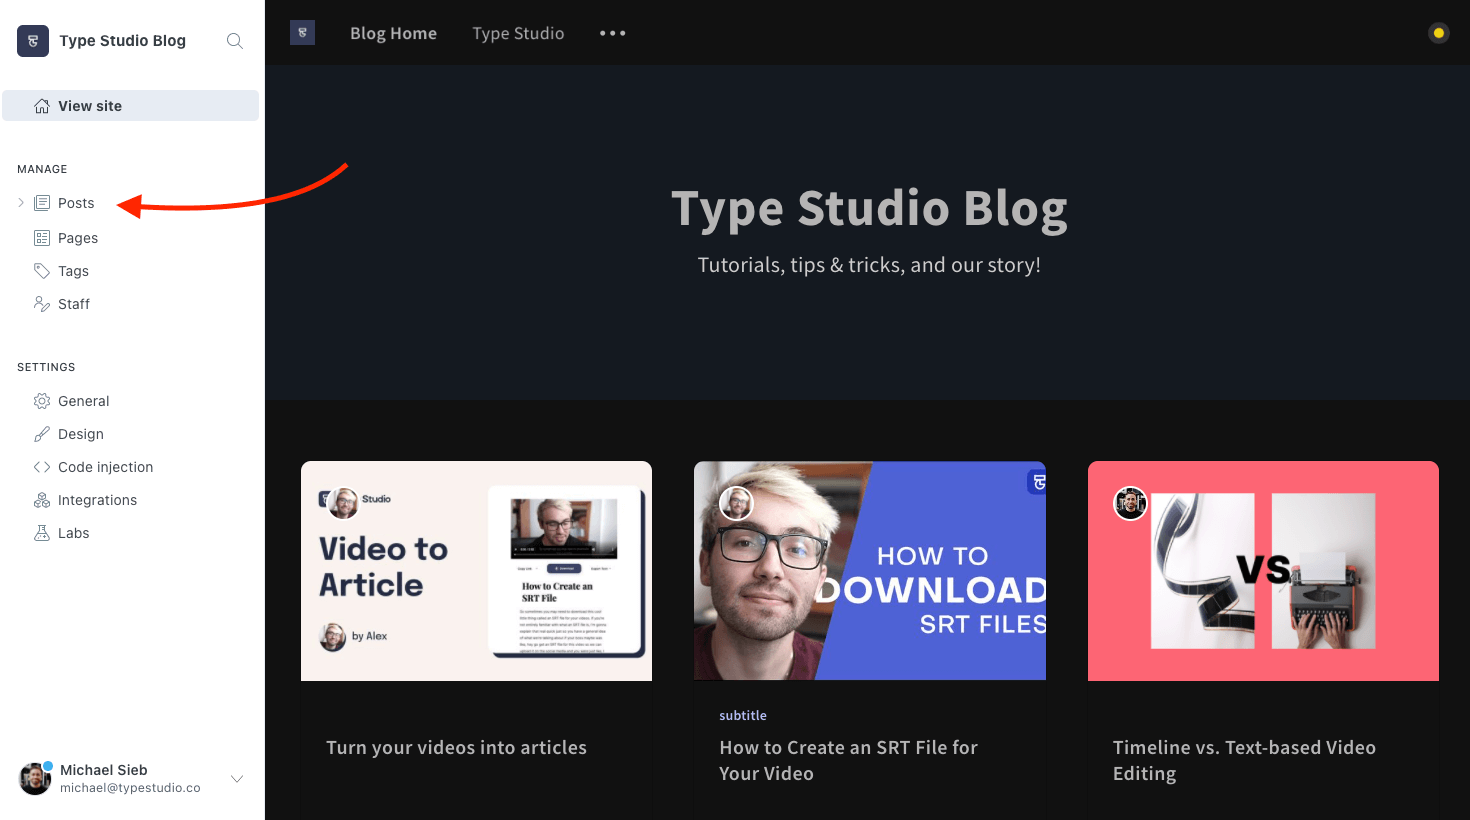Image resolution: width=1470 pixels, height=820 pixels.
Task: Click the film versus typewriter thumbnail
Action: [x=1263, y=571]
